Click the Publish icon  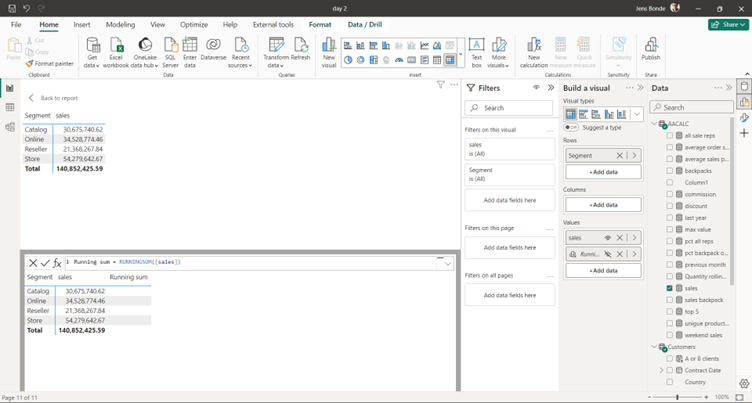click(651, 46)
